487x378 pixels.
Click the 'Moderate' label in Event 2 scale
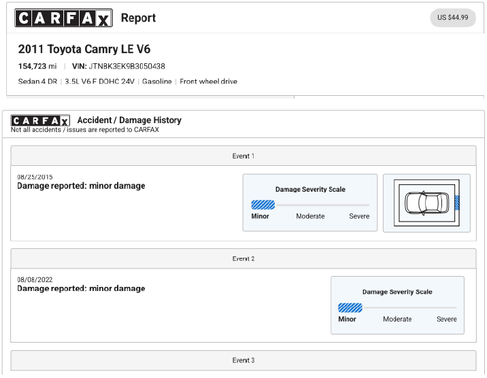click(397, 319)
